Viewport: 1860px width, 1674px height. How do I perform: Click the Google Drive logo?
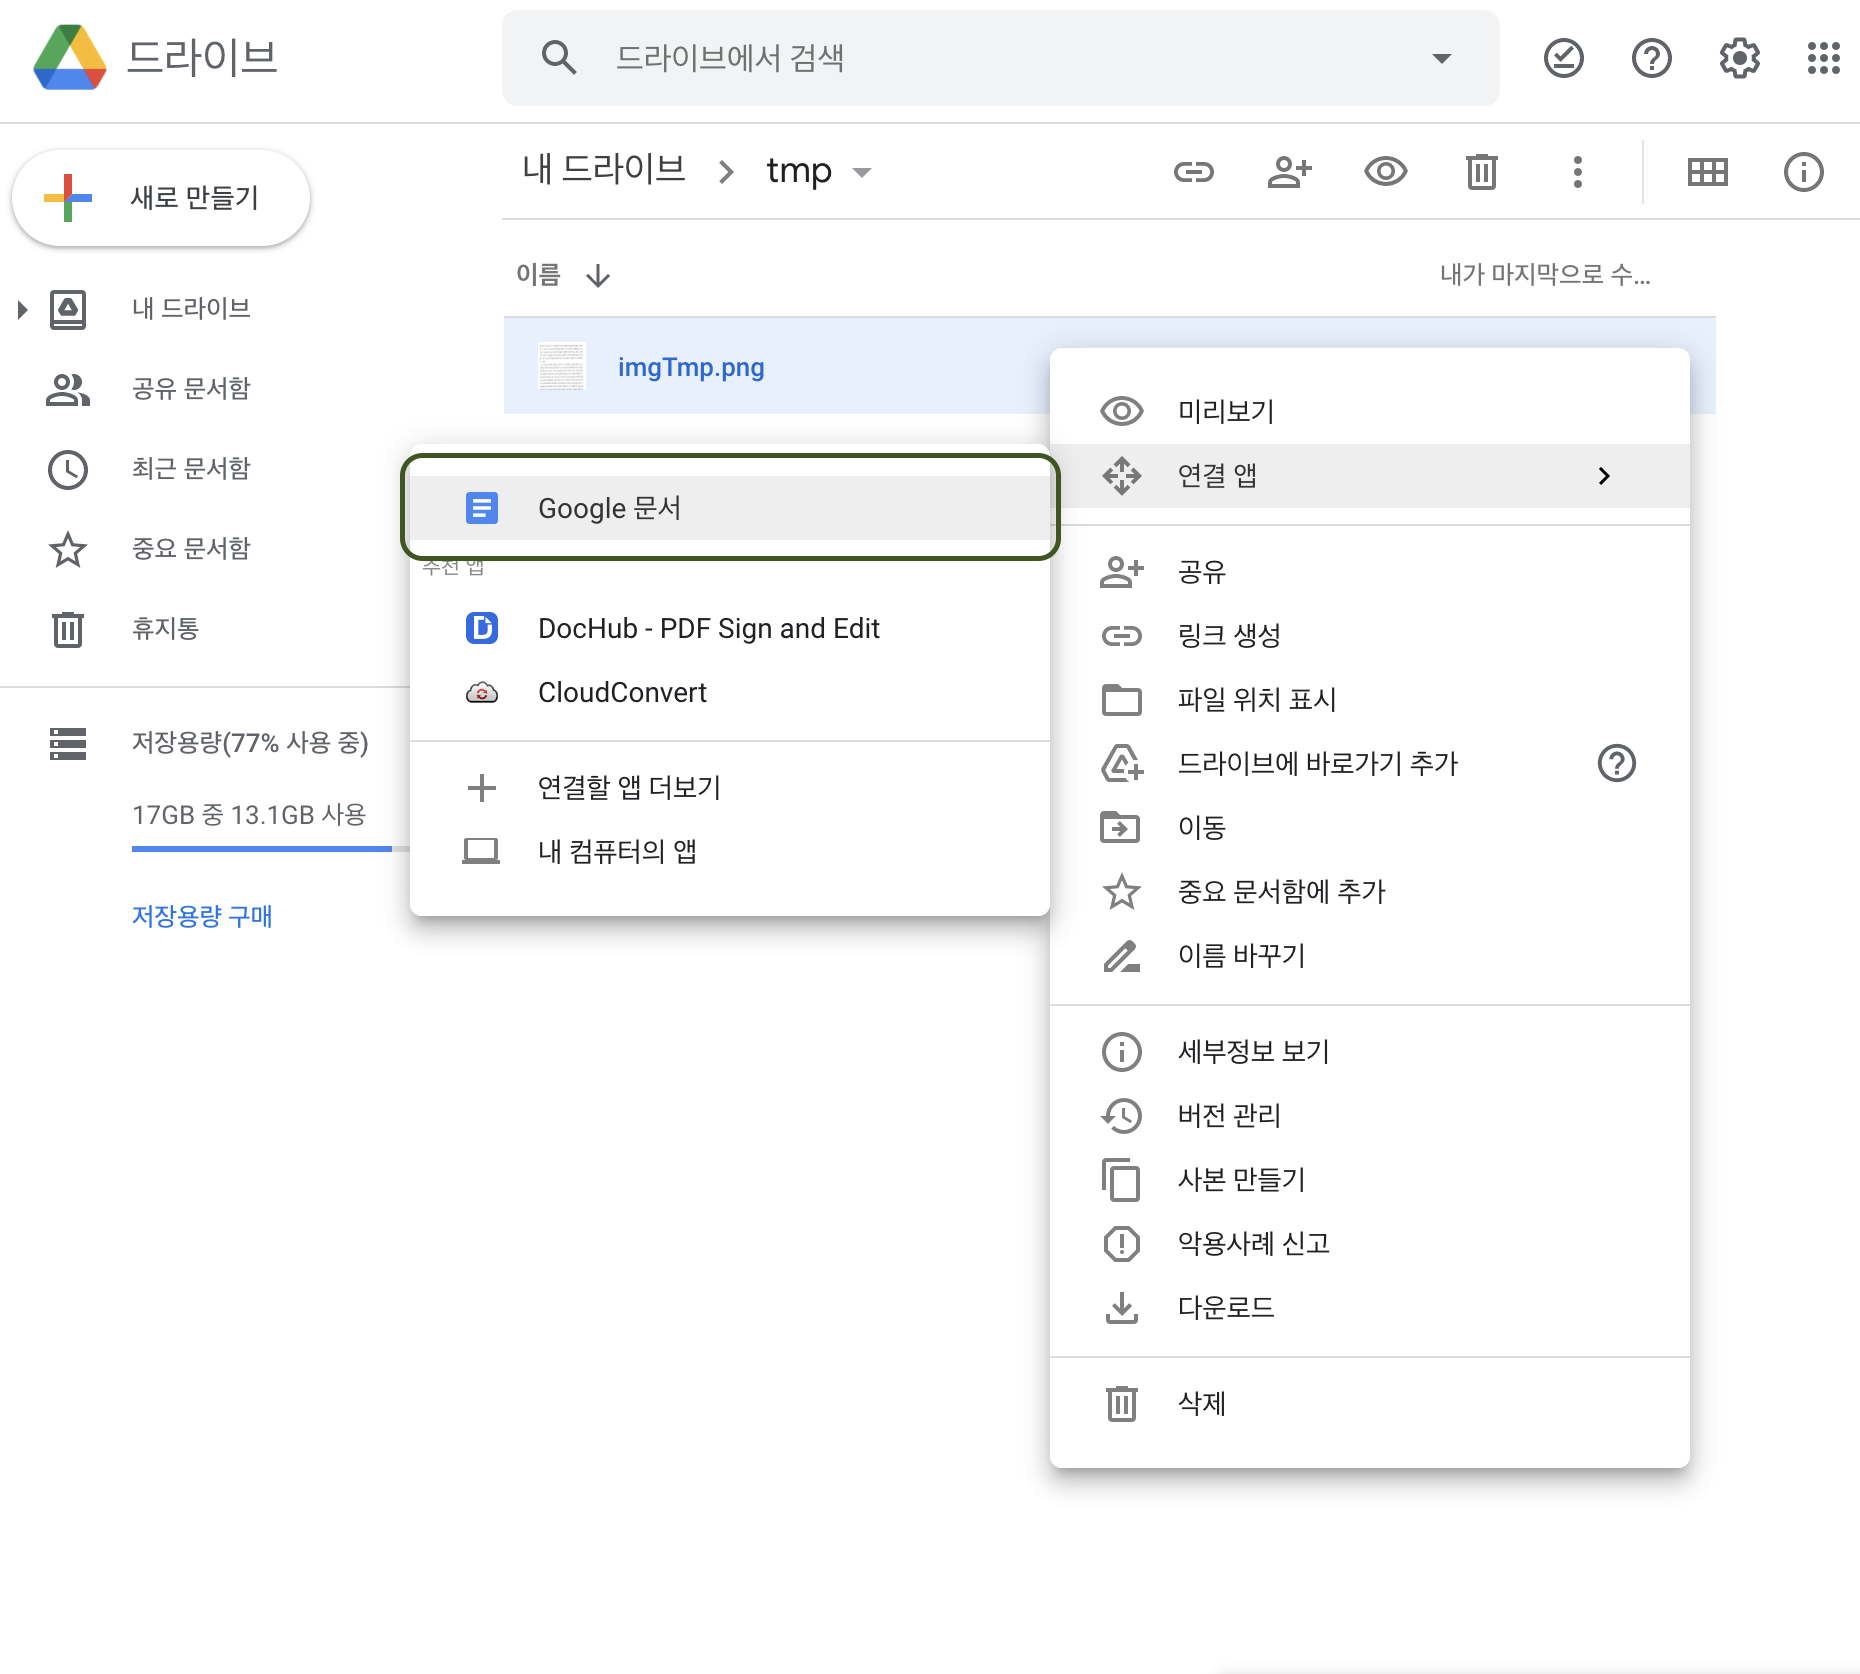click(69, 58)
